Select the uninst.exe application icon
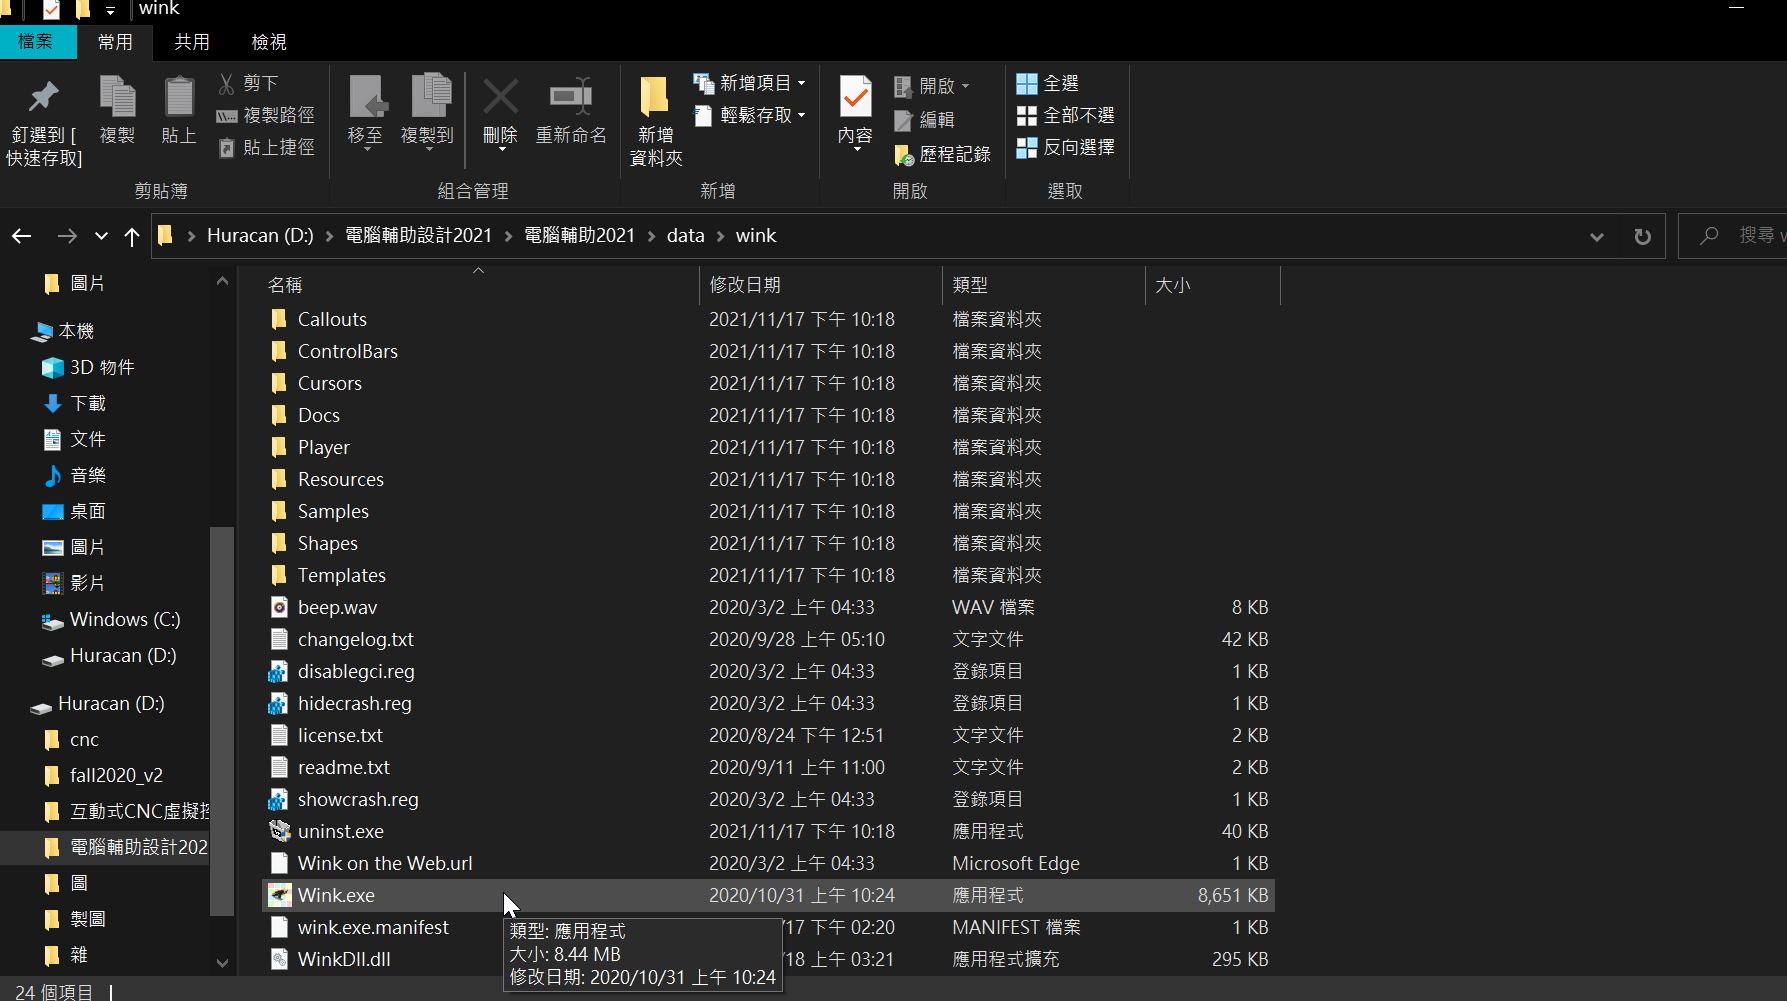The height and width of the screenshot is (1001, 1787). 279,832
